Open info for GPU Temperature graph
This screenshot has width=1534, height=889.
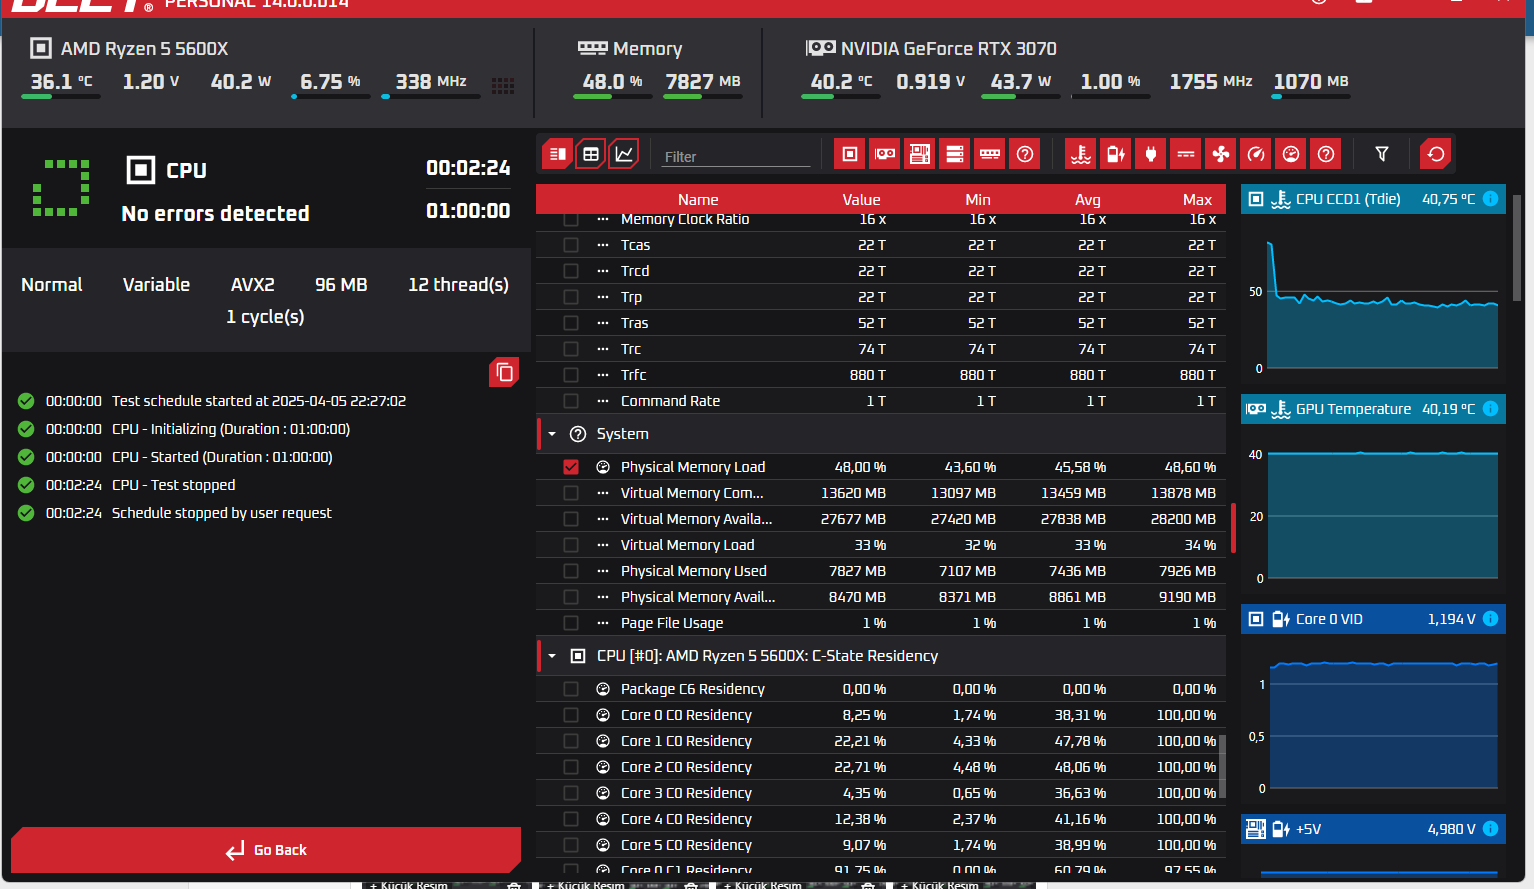click(1490, 409)
